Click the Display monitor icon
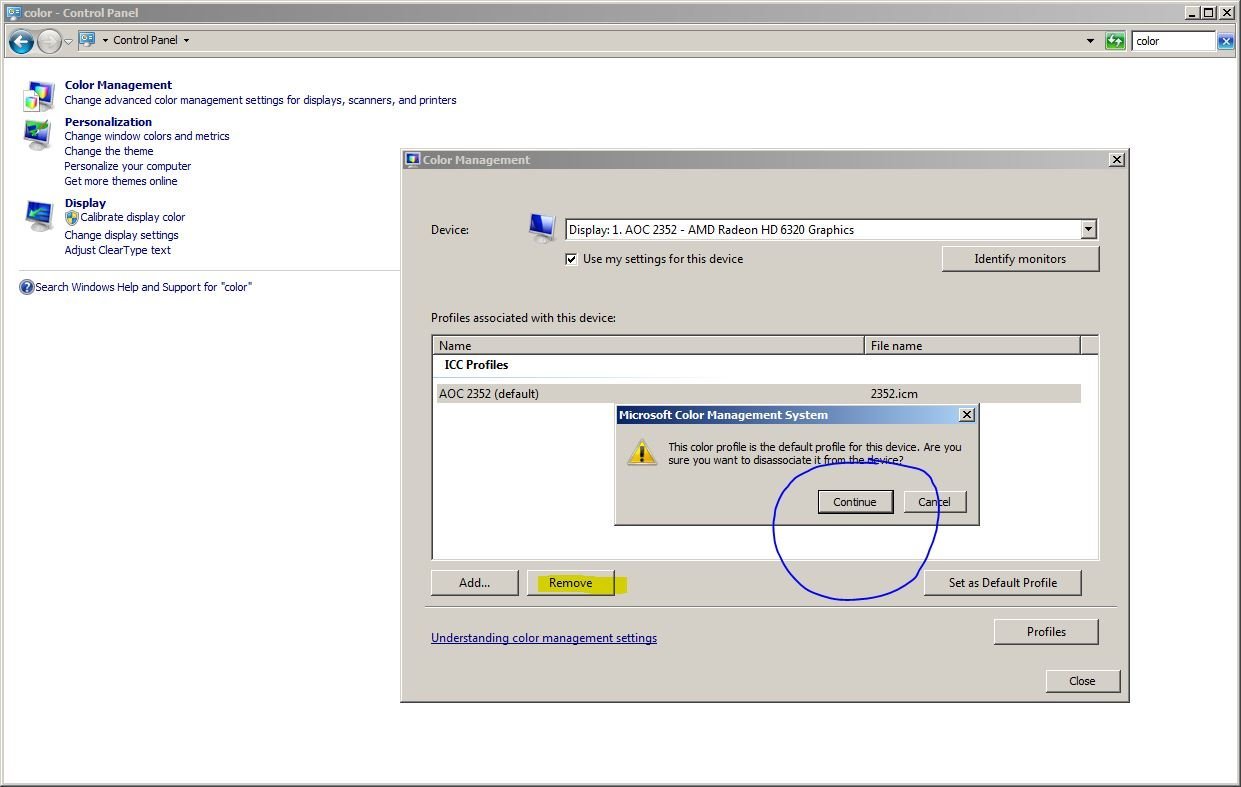This screenshot has width=1241, height=787. point(39,215)
